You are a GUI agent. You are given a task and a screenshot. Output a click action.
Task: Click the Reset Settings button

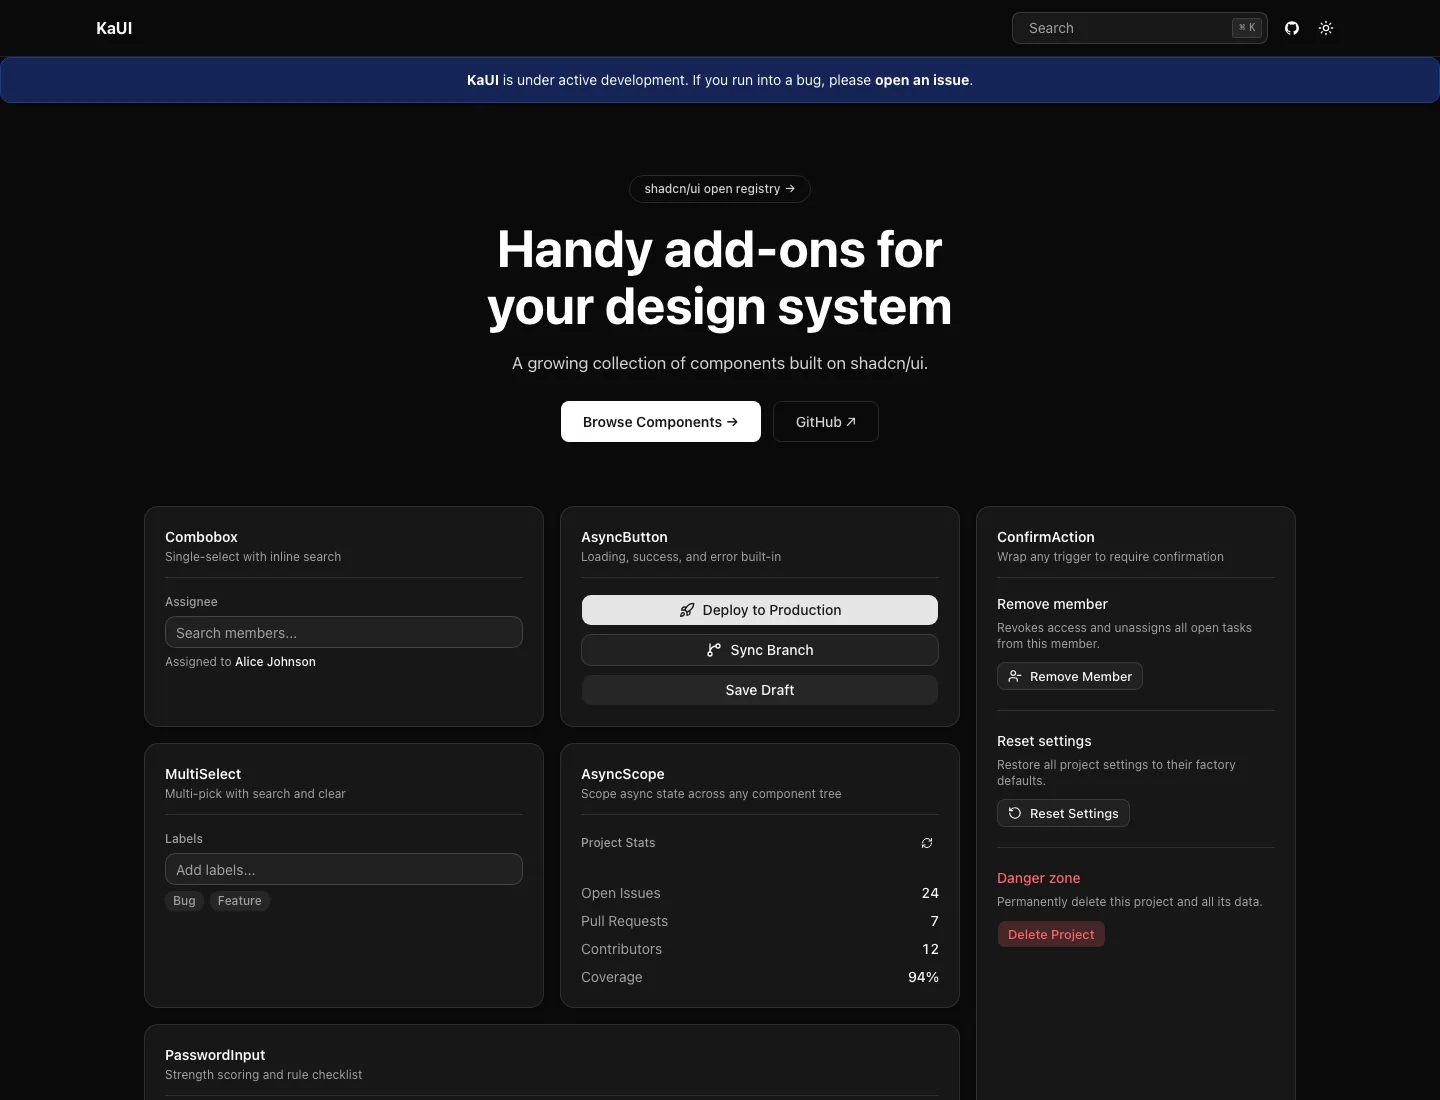click(x=1063, y=813)
